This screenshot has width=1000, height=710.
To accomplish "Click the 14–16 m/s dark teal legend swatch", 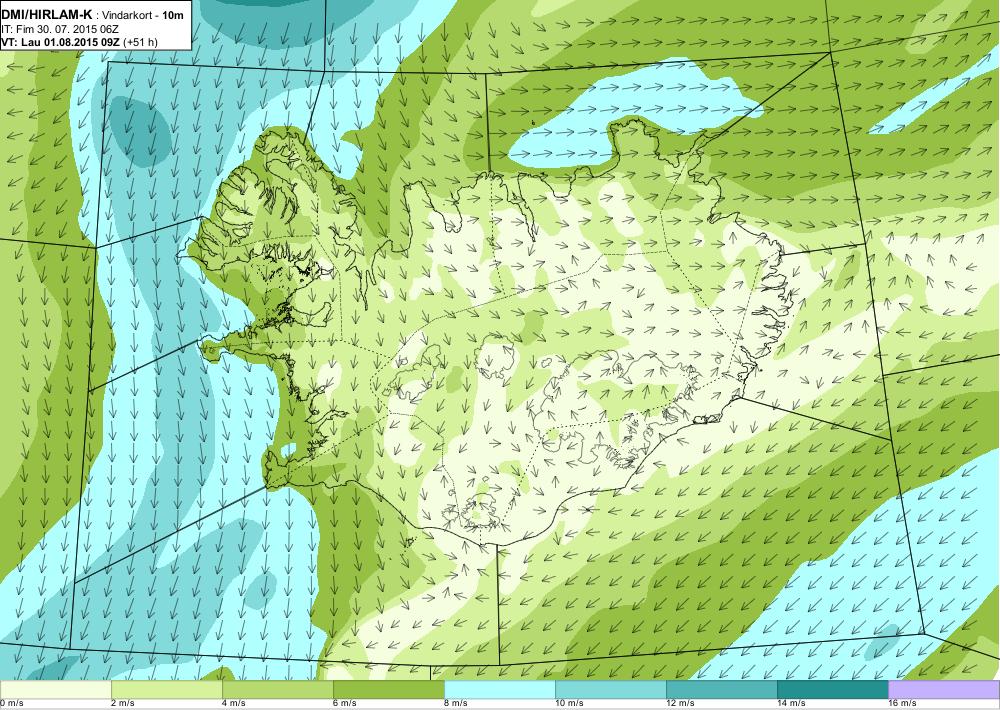I will (x=833, y=690).
